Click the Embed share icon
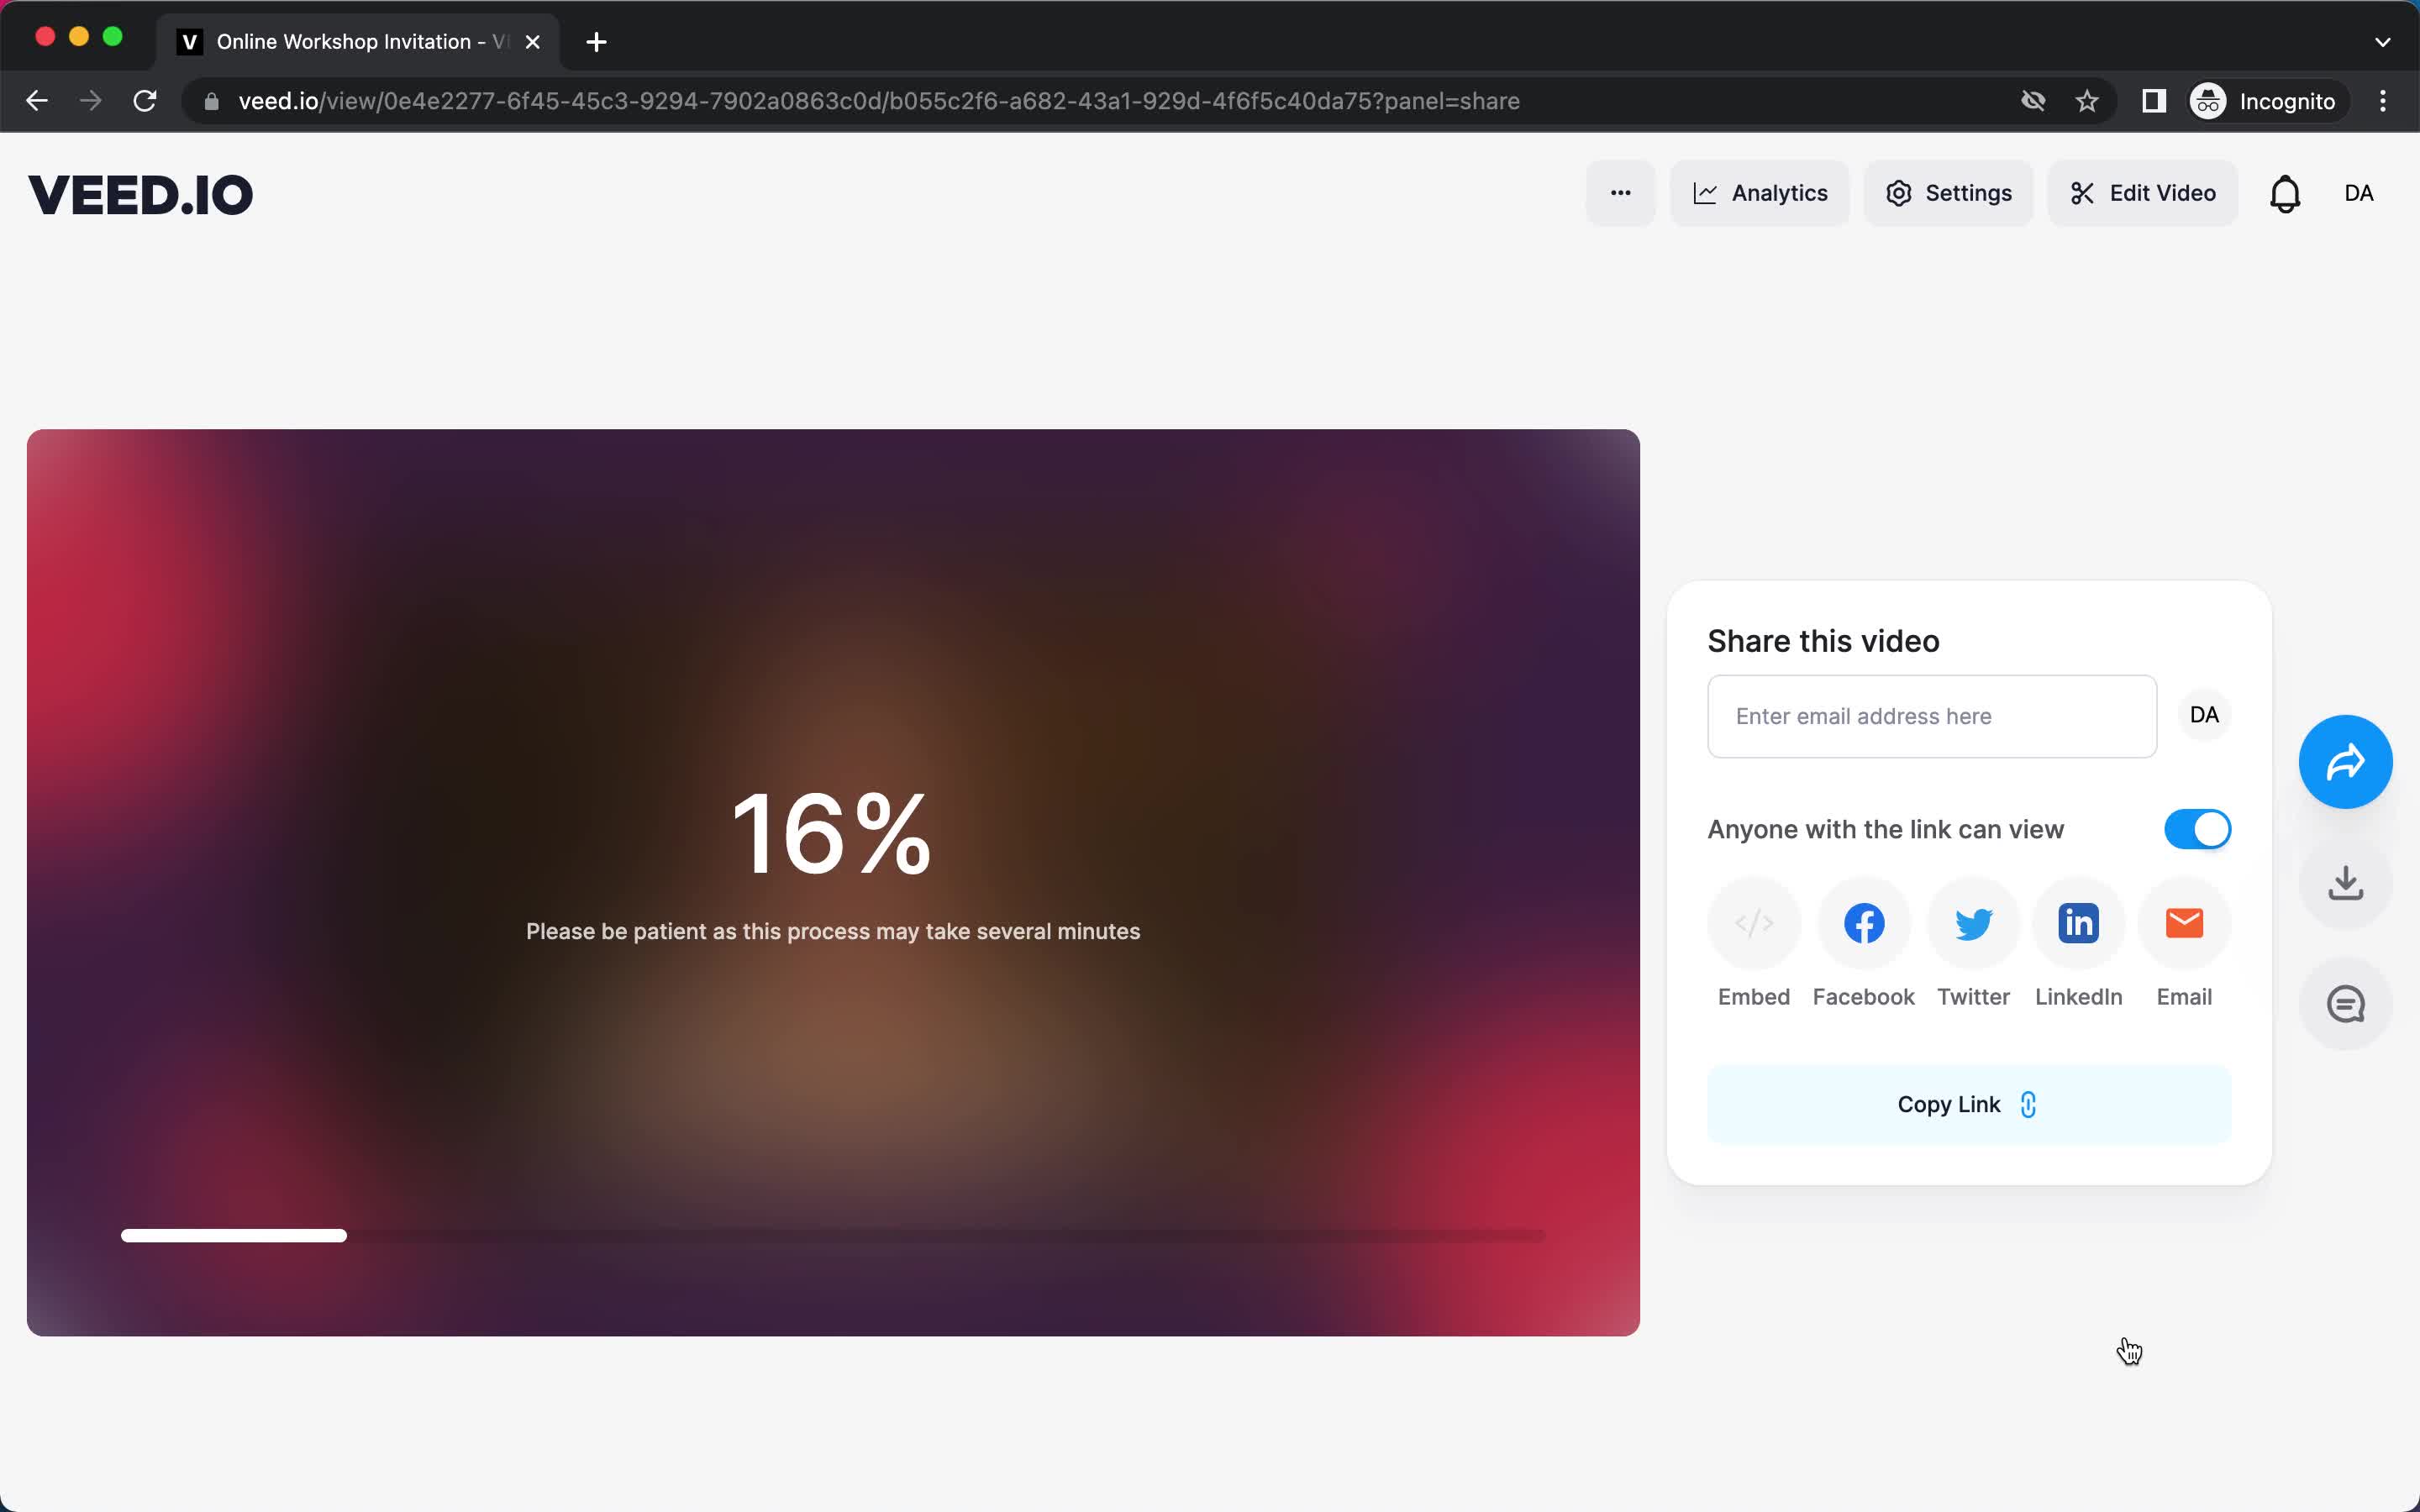 coord(1754,923)
